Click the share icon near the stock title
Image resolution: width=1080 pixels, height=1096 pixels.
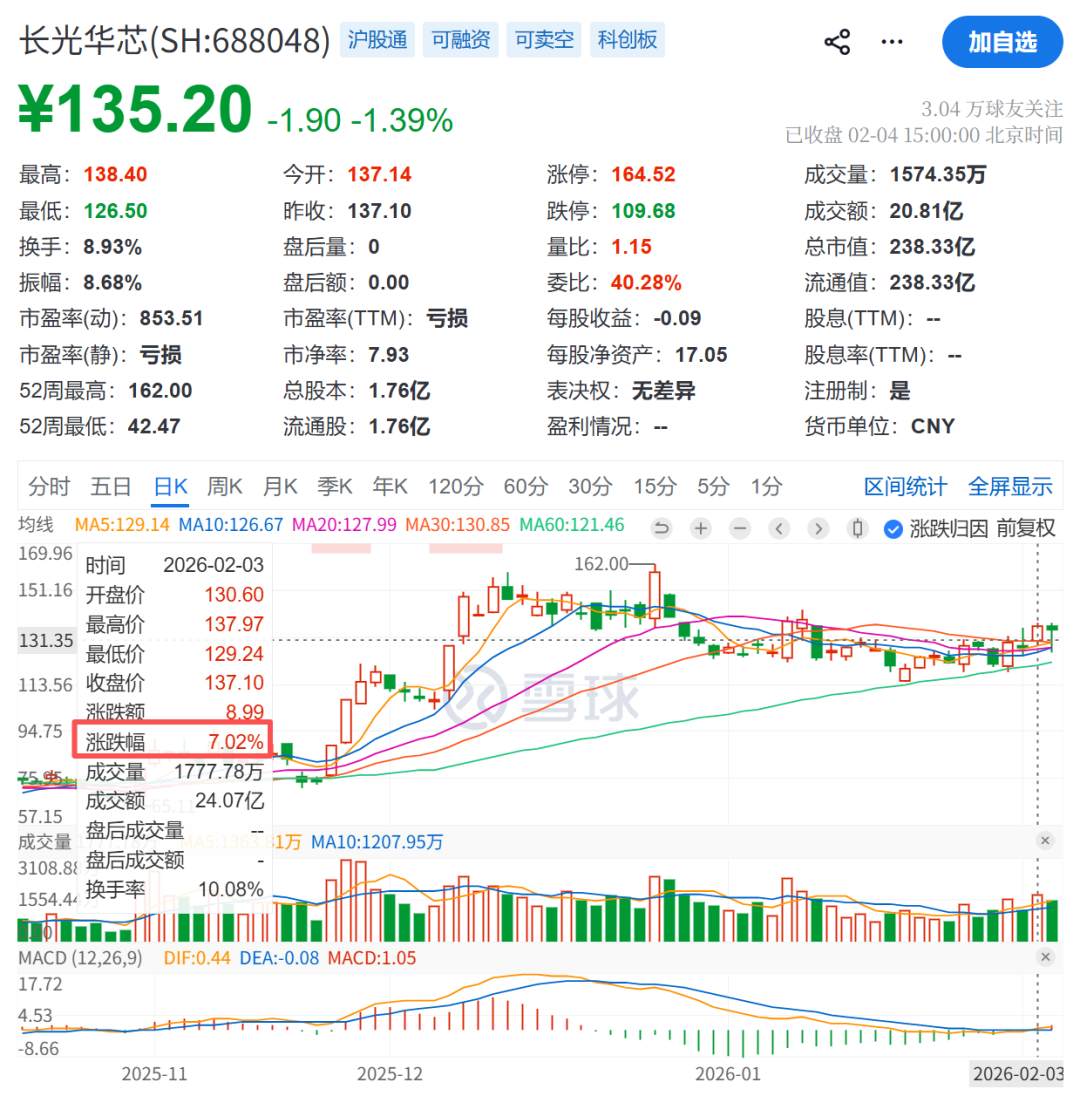(837, 42)
